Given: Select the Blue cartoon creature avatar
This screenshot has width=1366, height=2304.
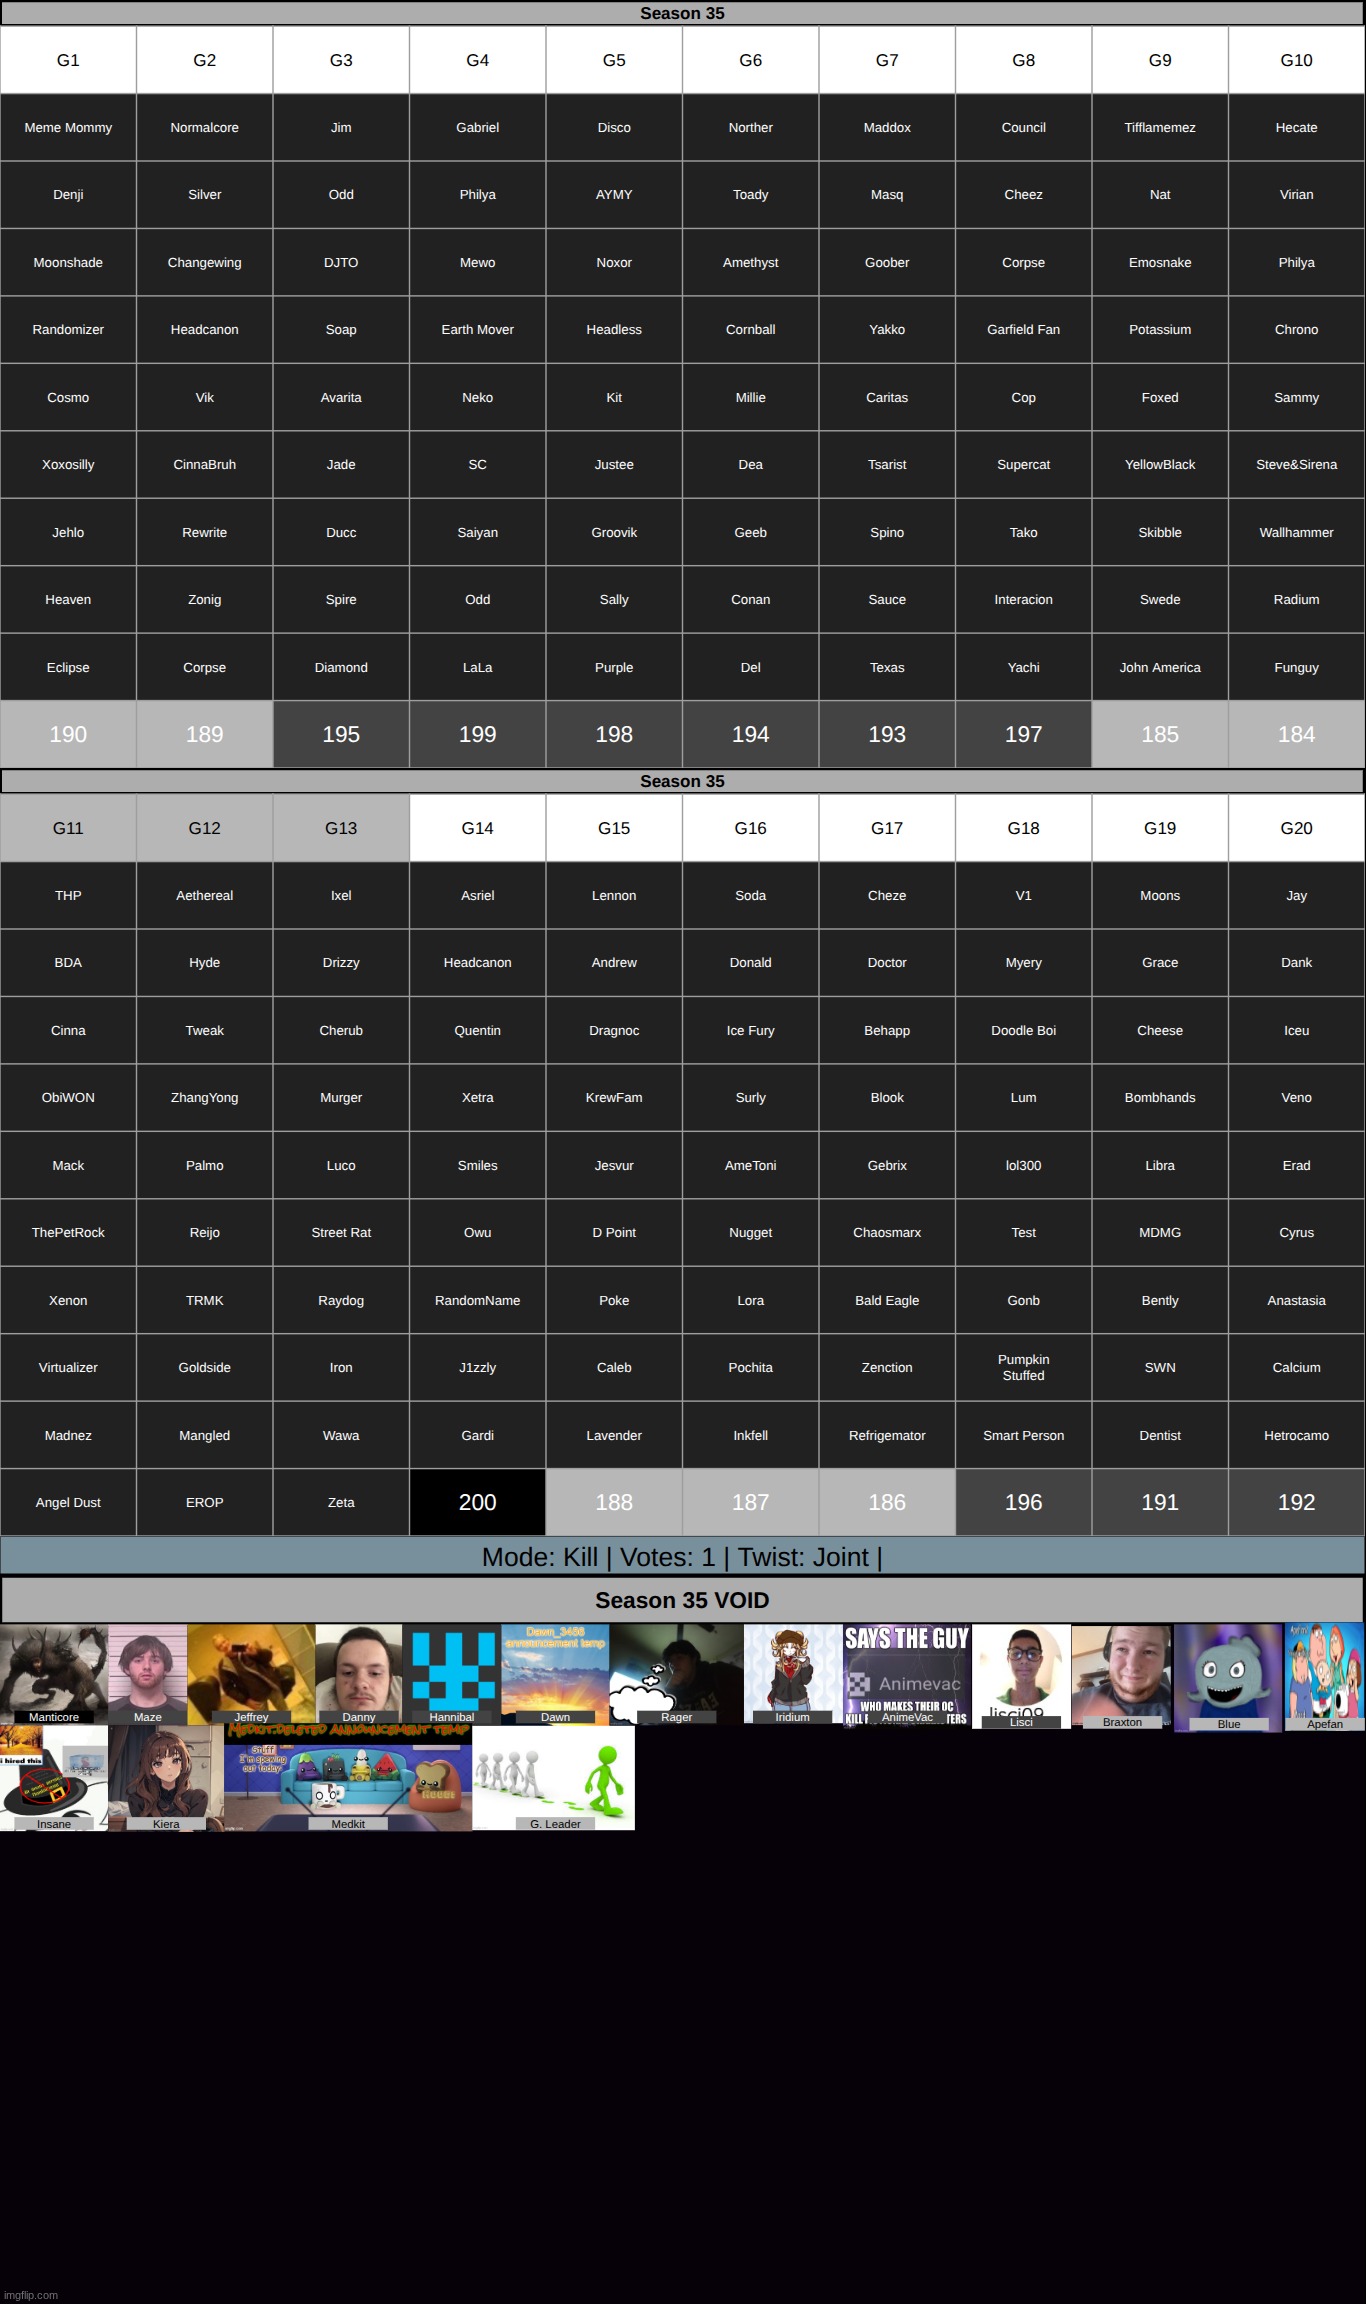Looking at the screenshot, I should coord(1228,1676).
